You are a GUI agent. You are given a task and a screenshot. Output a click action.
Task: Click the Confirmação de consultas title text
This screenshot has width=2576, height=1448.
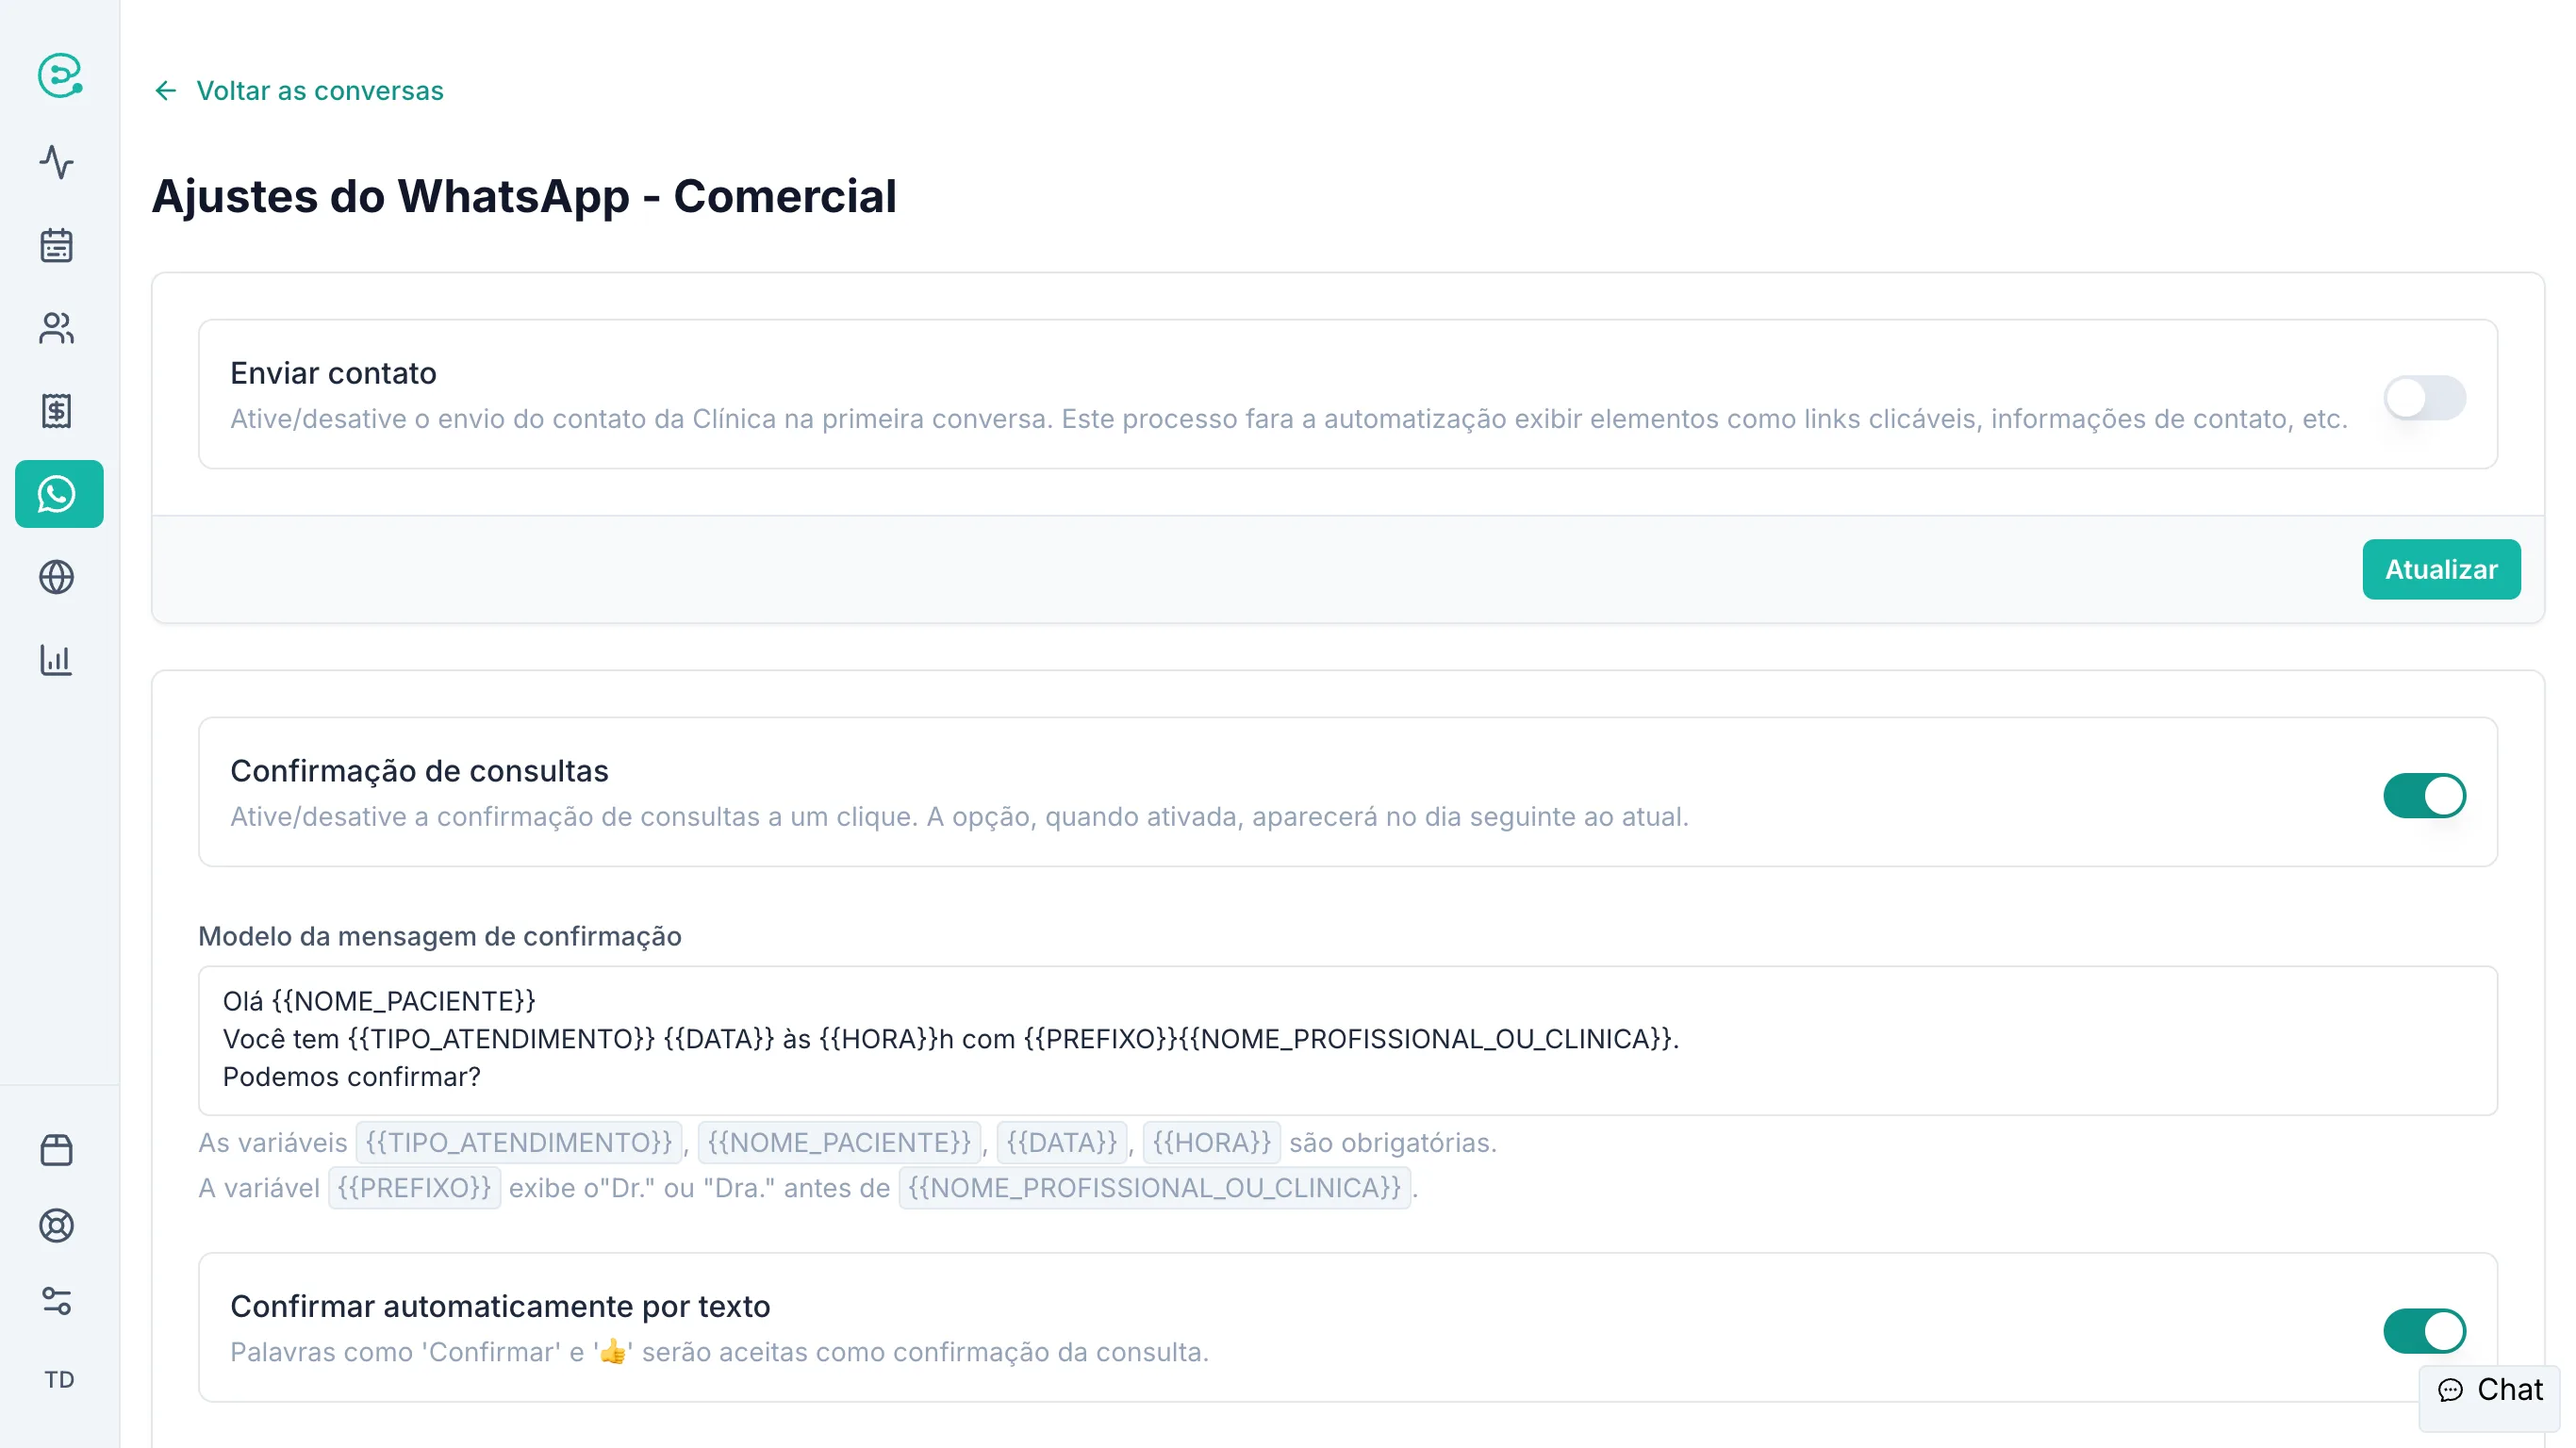point(419,771)
